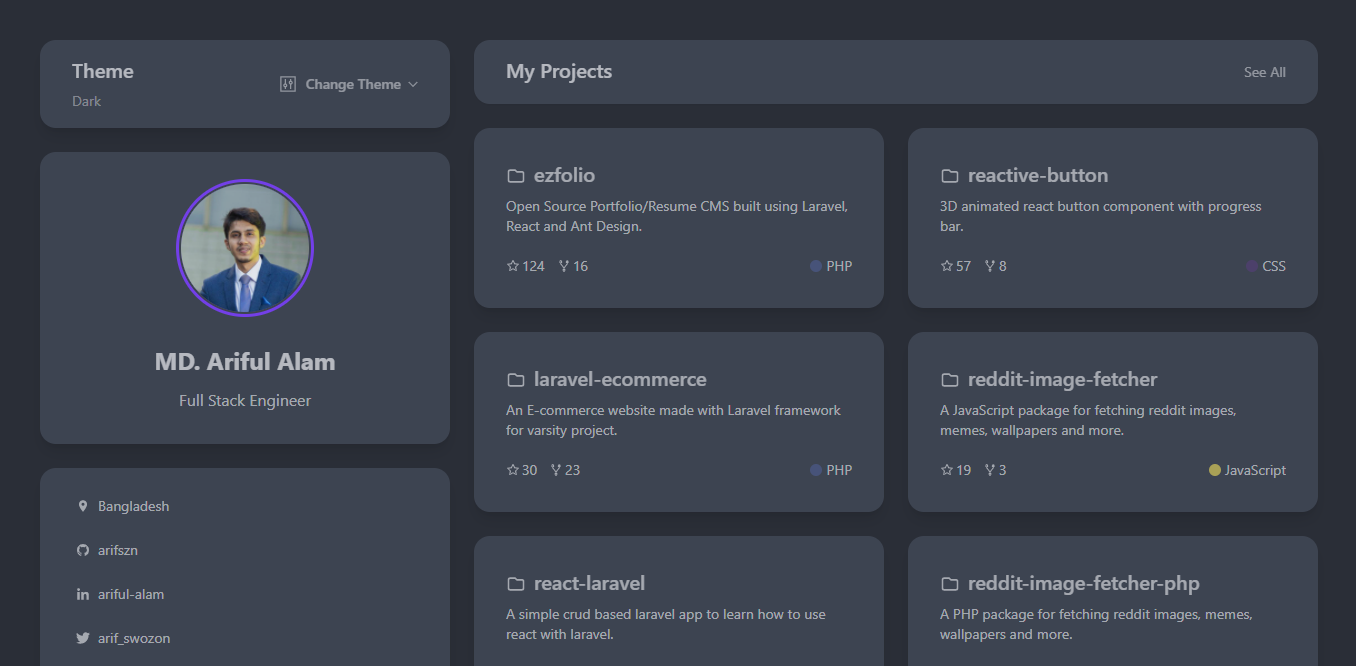Click the Twitter bird icon near arif_swozon
The width and height of the screenshot is (1356, 666).
pos(83,638)
